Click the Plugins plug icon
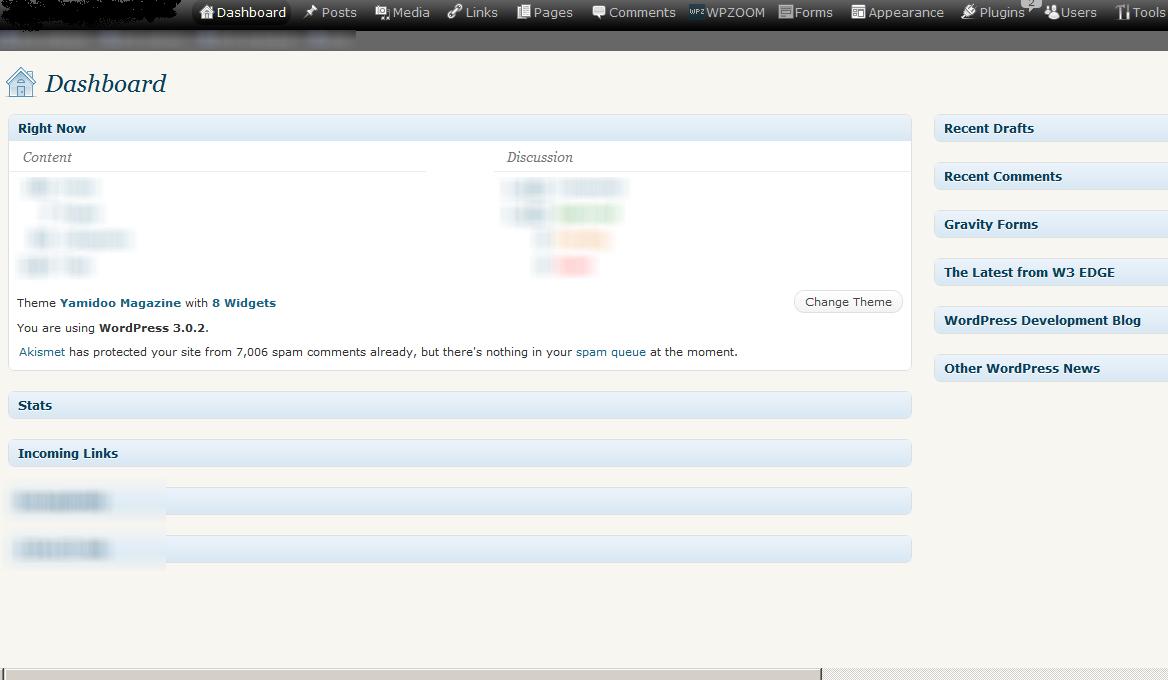The height and width of the screenshot is (680, 1168). tap(968, 12)
